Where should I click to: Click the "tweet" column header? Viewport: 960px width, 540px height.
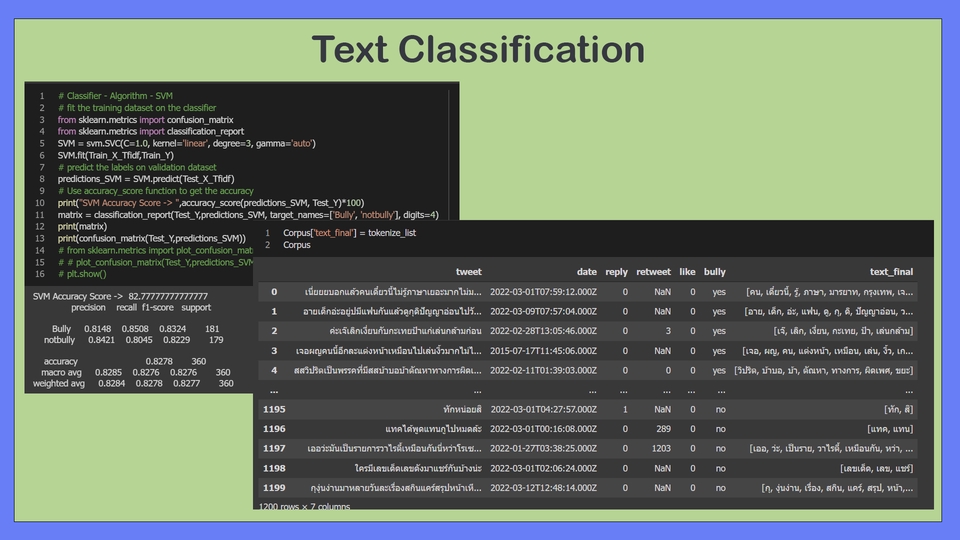tap(468, 272)
